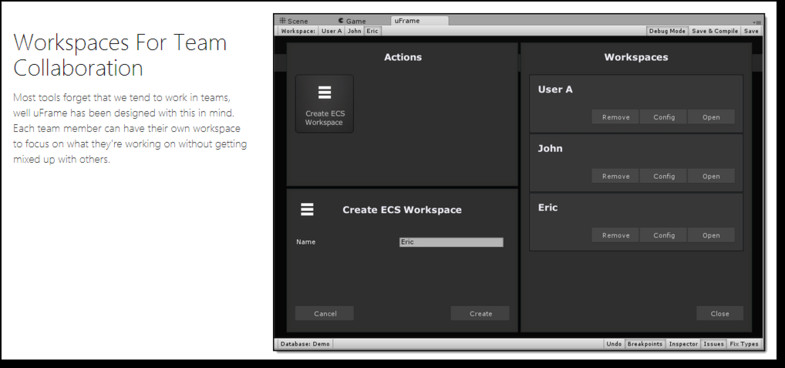Click the John workspace name text
Viewport: 785px width, 368px height.
pyautogui.click(x=550, y=149)
